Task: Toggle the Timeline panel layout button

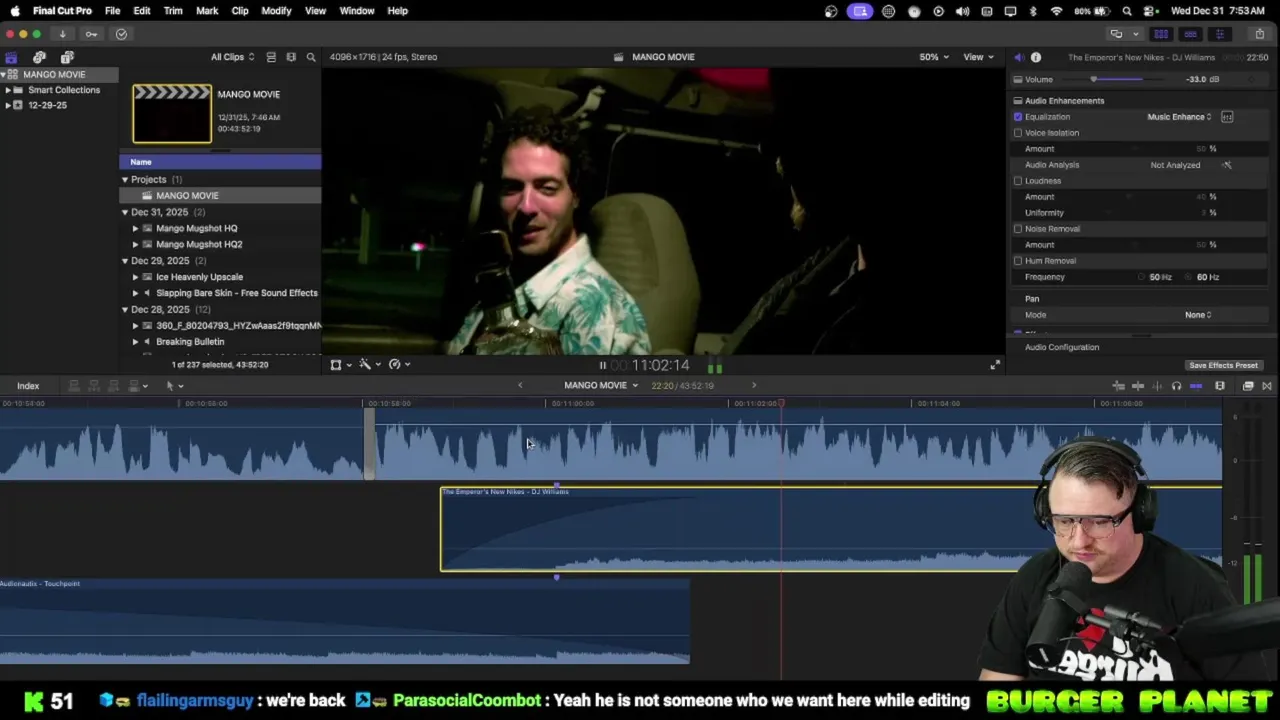Action: 1190,34
